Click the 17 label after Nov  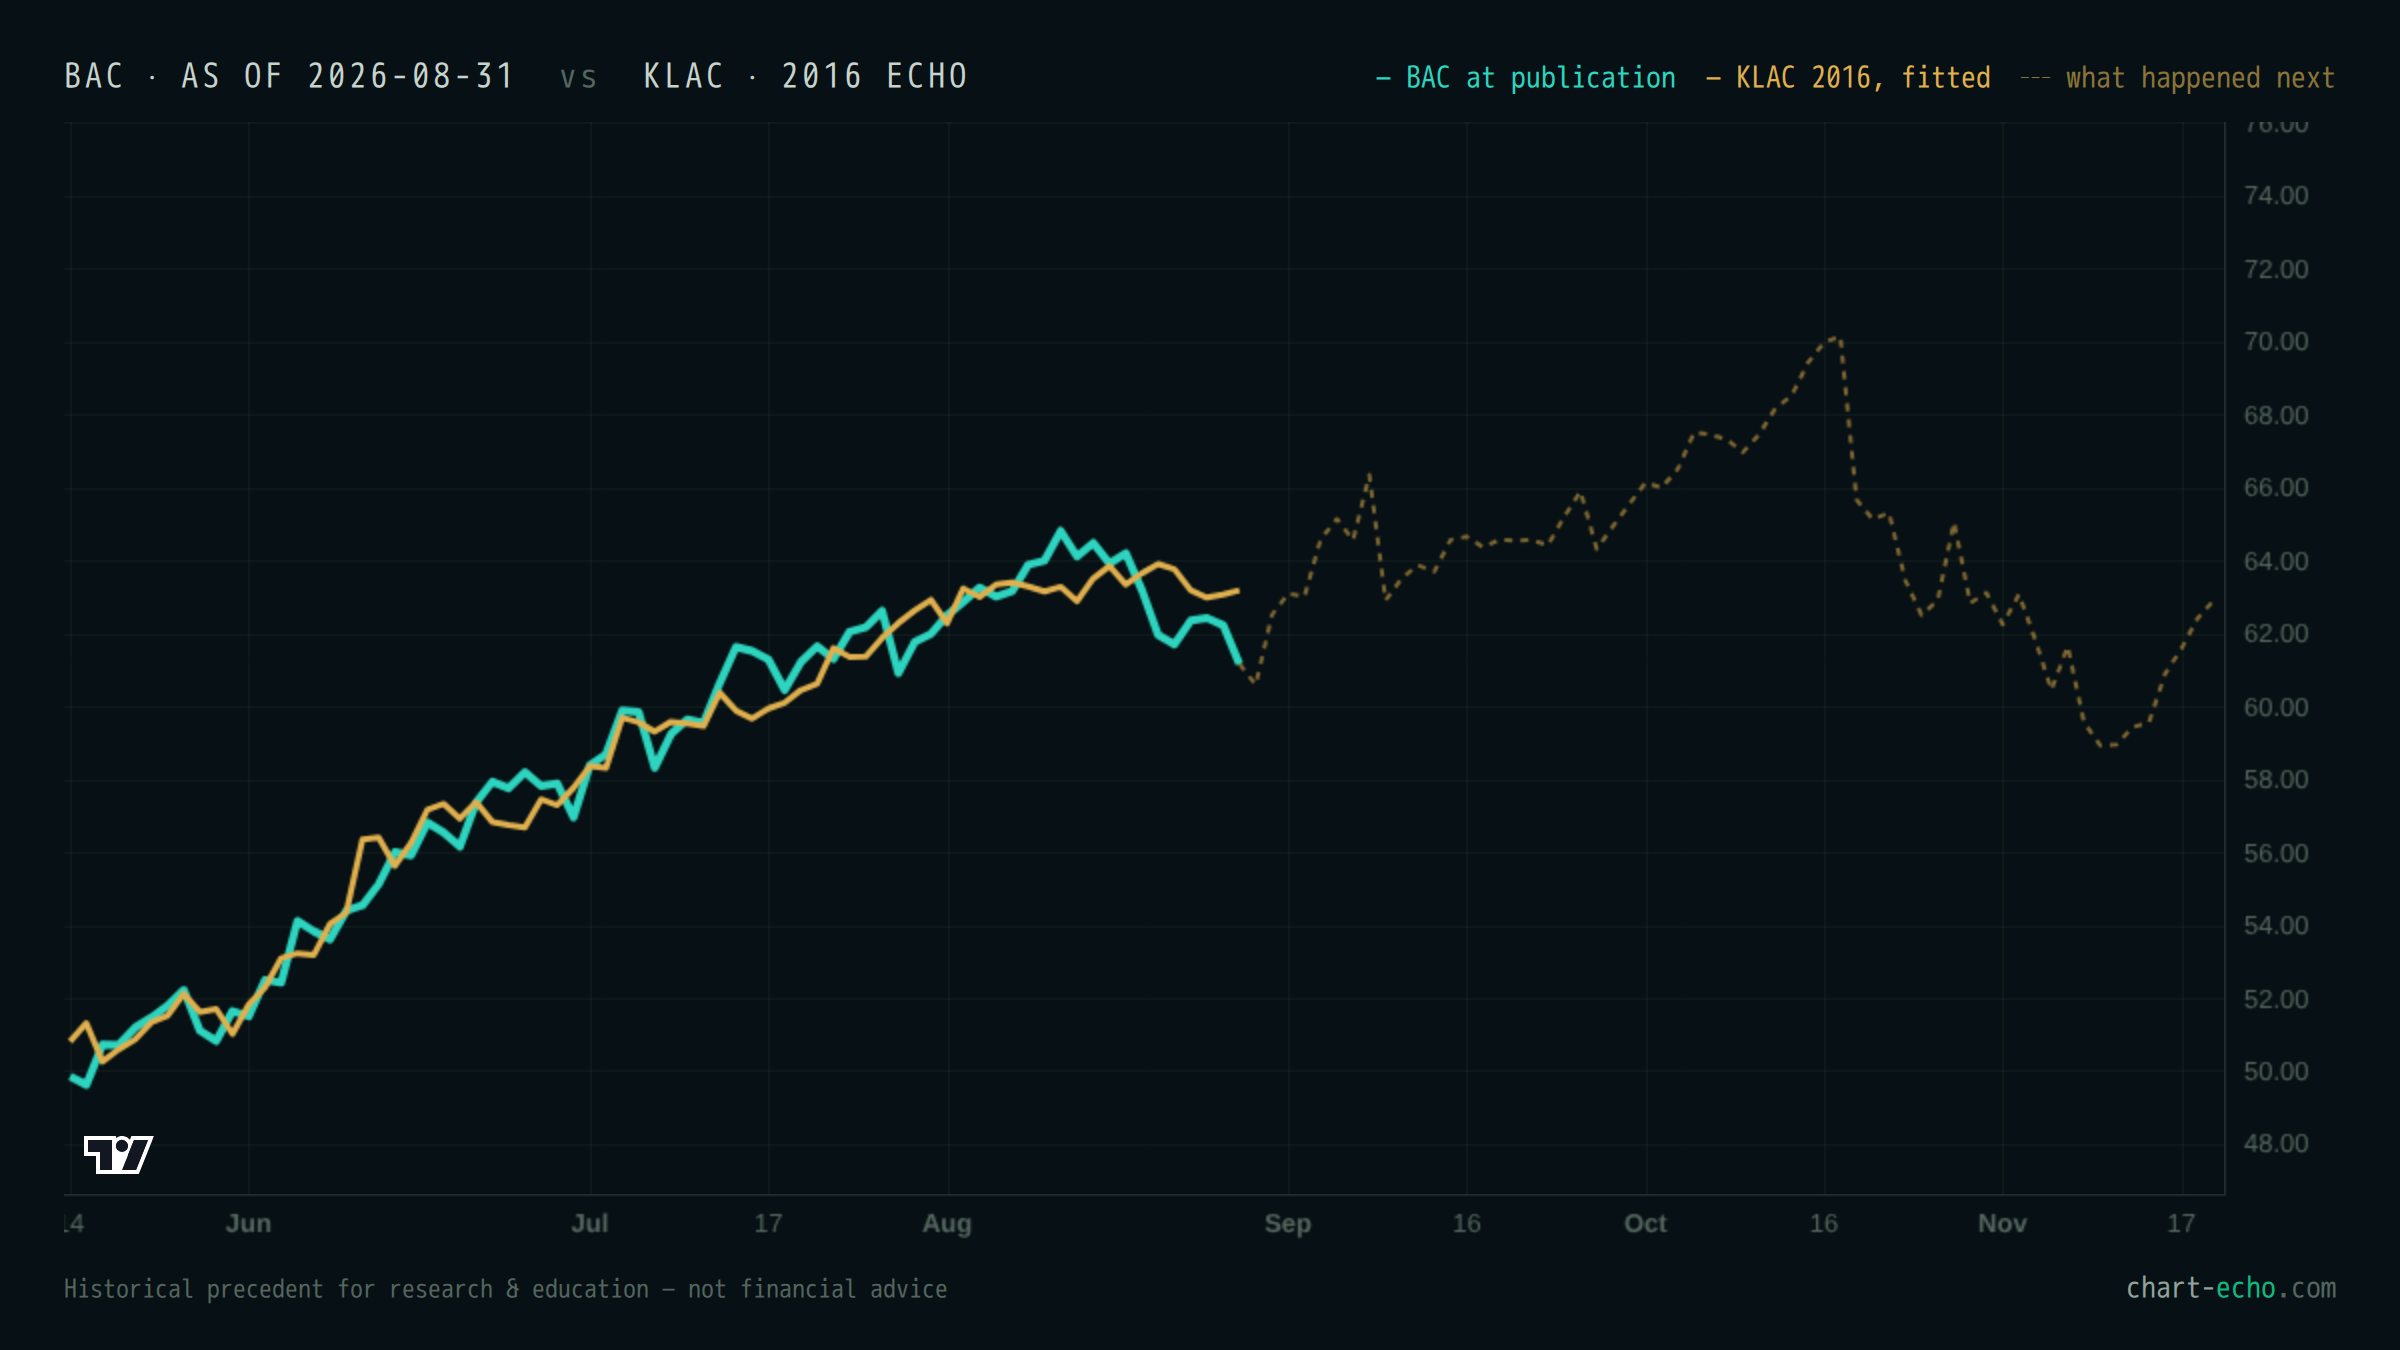click(2181, 1224)
